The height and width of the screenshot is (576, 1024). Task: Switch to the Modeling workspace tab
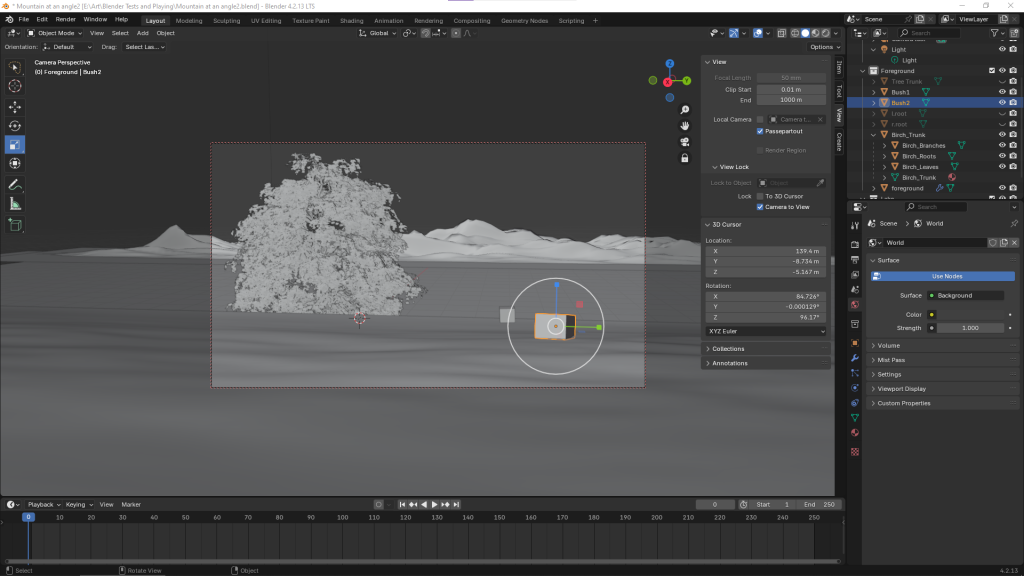[189, 21]
